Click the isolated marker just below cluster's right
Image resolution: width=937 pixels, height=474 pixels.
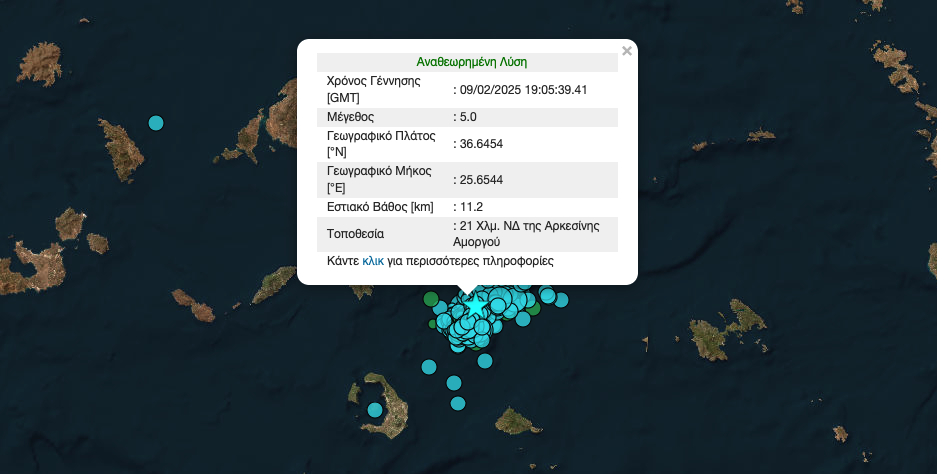pyautogui.click(x=485, y=360)
